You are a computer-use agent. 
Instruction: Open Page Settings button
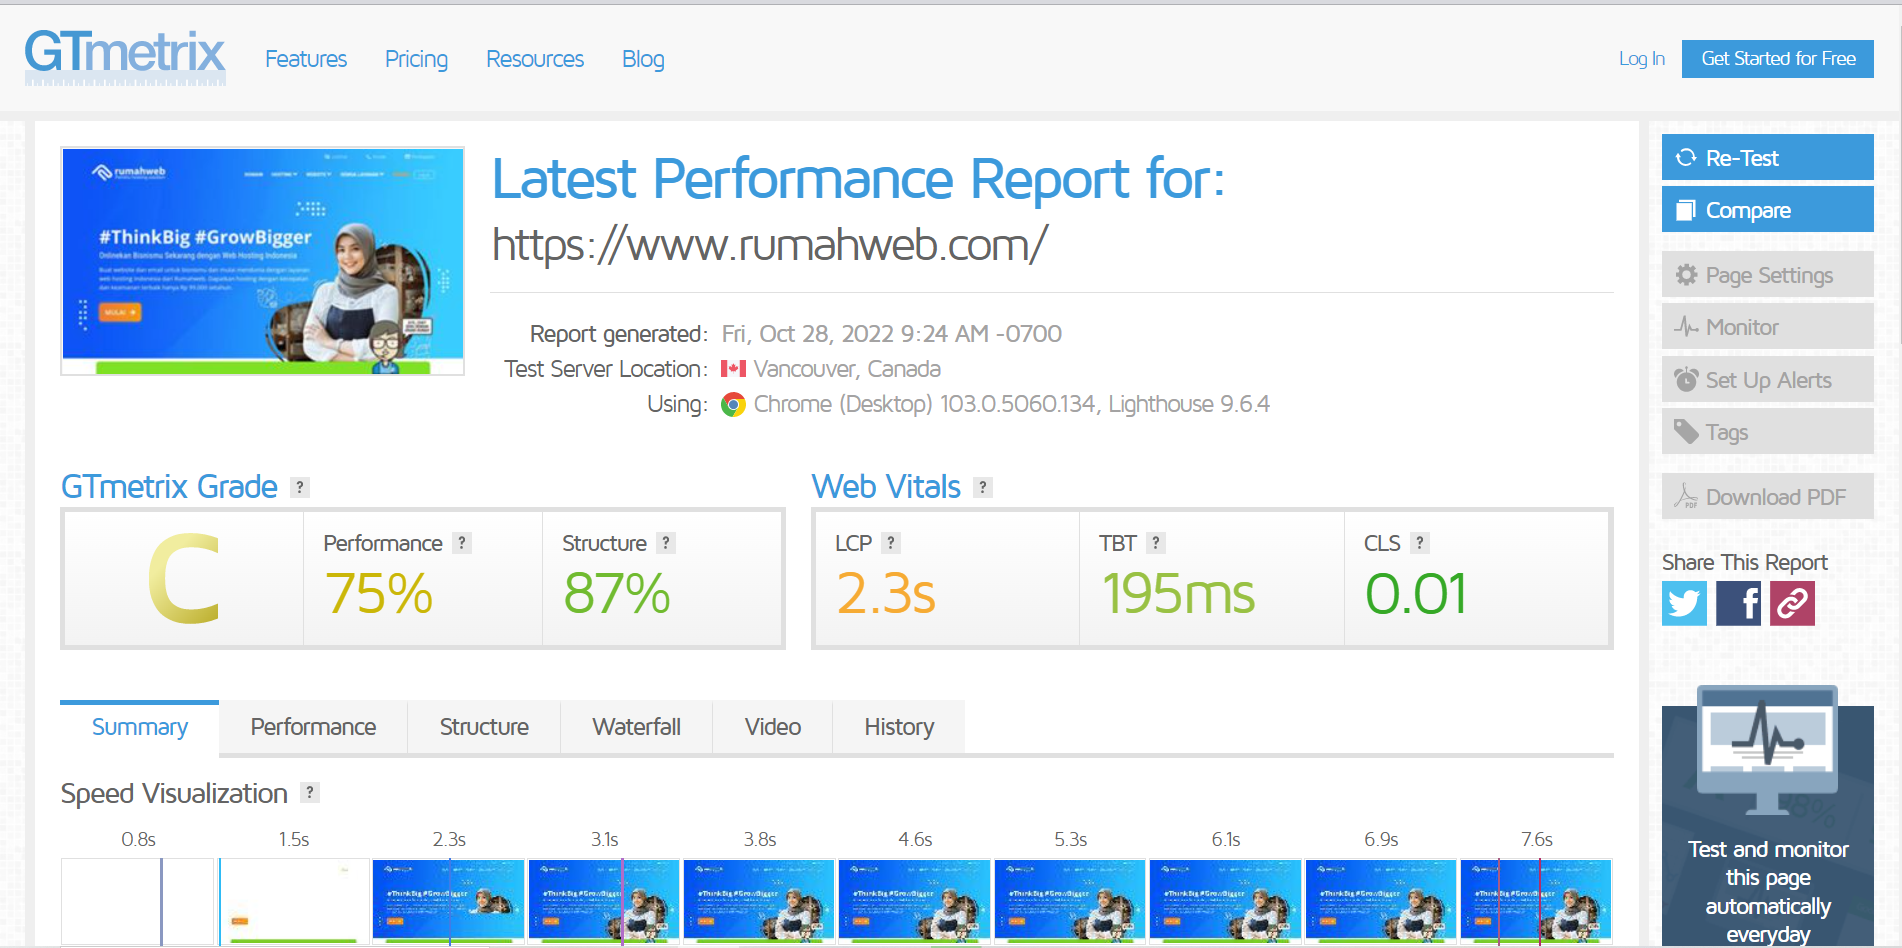coord(1768,275)
